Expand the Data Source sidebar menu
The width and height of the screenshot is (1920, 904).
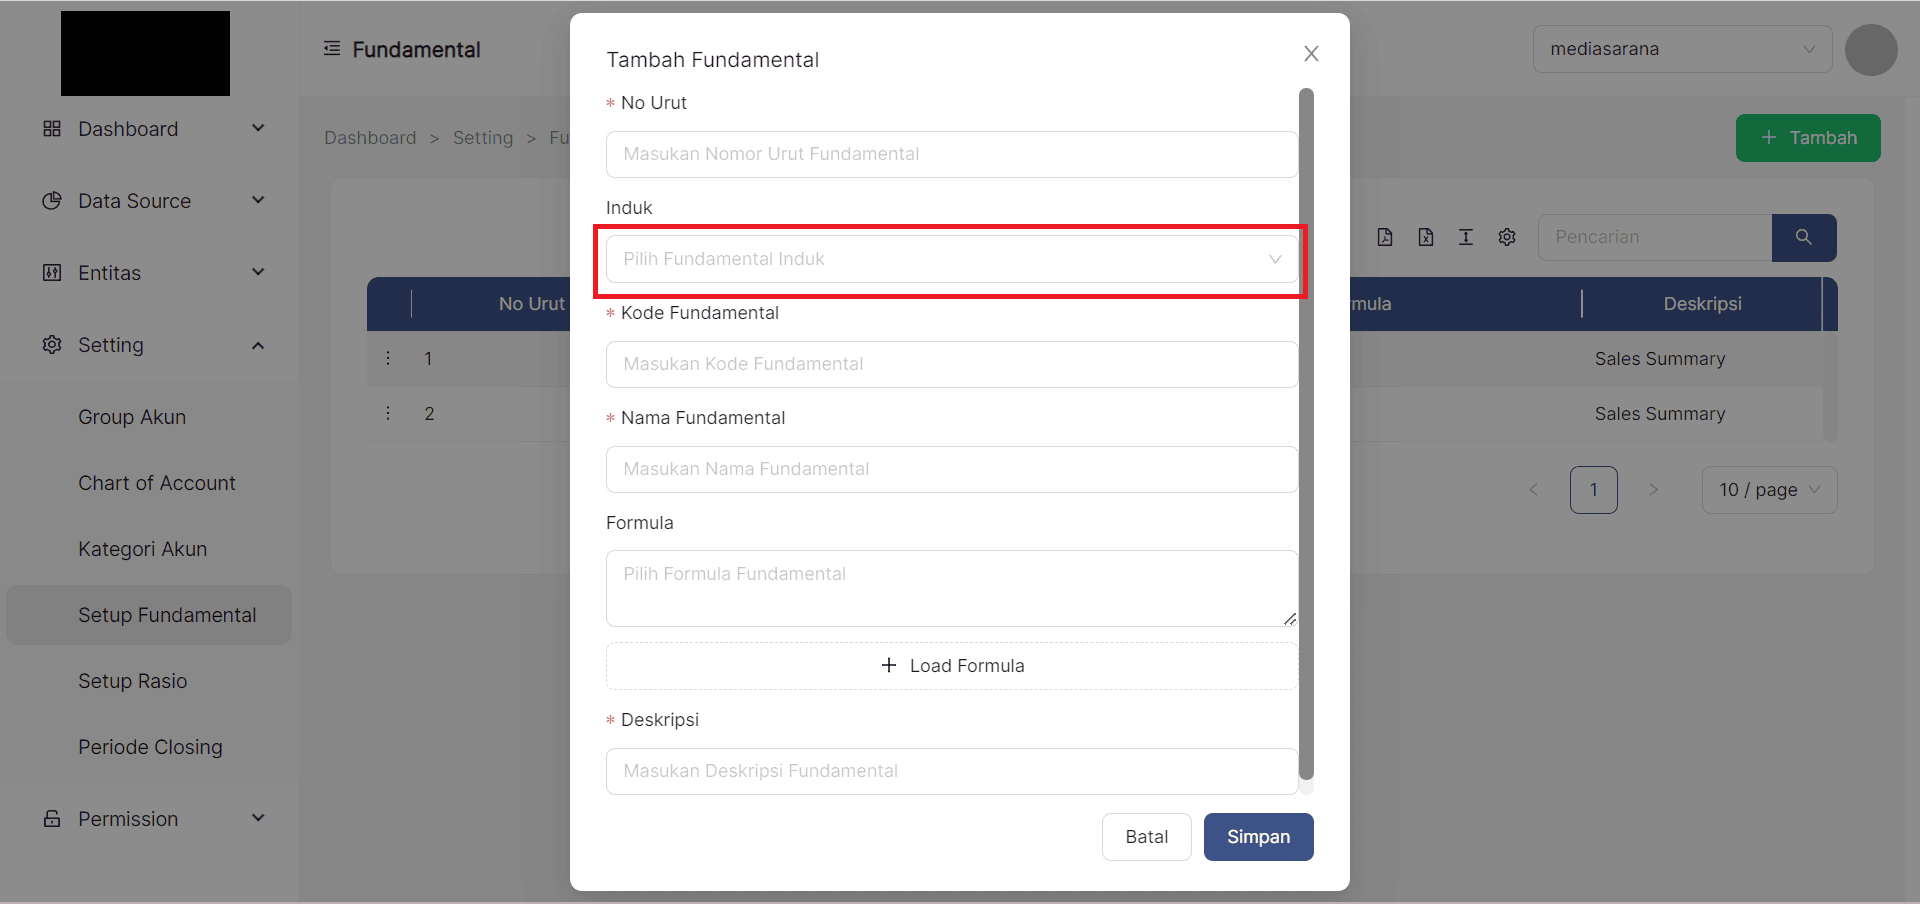(150, 201)
